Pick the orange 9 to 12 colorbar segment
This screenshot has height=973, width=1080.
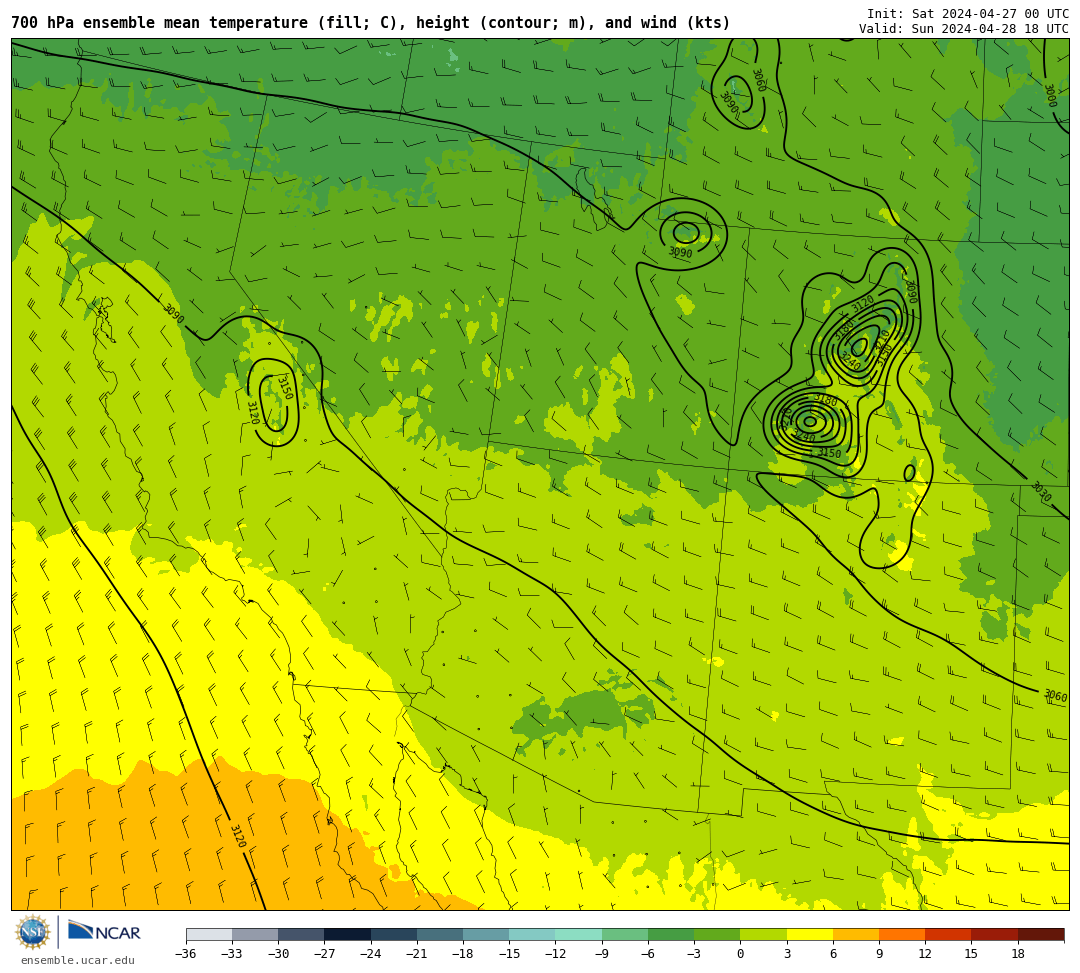(902, 934)
